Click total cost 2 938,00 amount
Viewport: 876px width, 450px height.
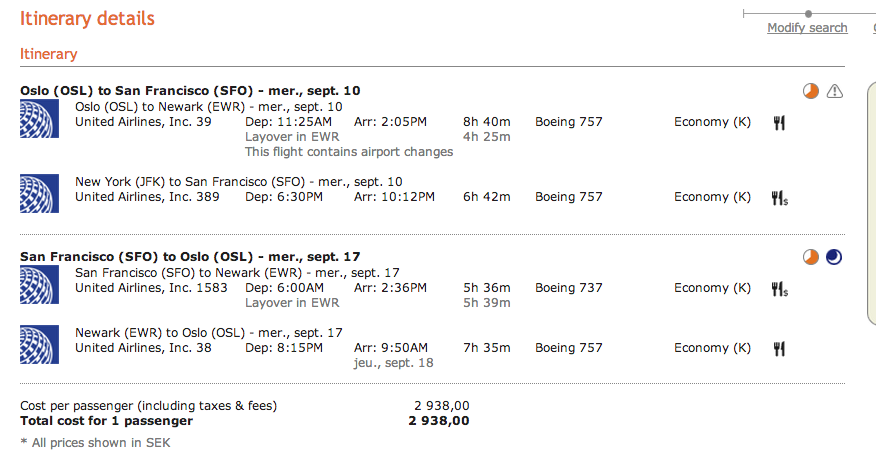point(438,421)
